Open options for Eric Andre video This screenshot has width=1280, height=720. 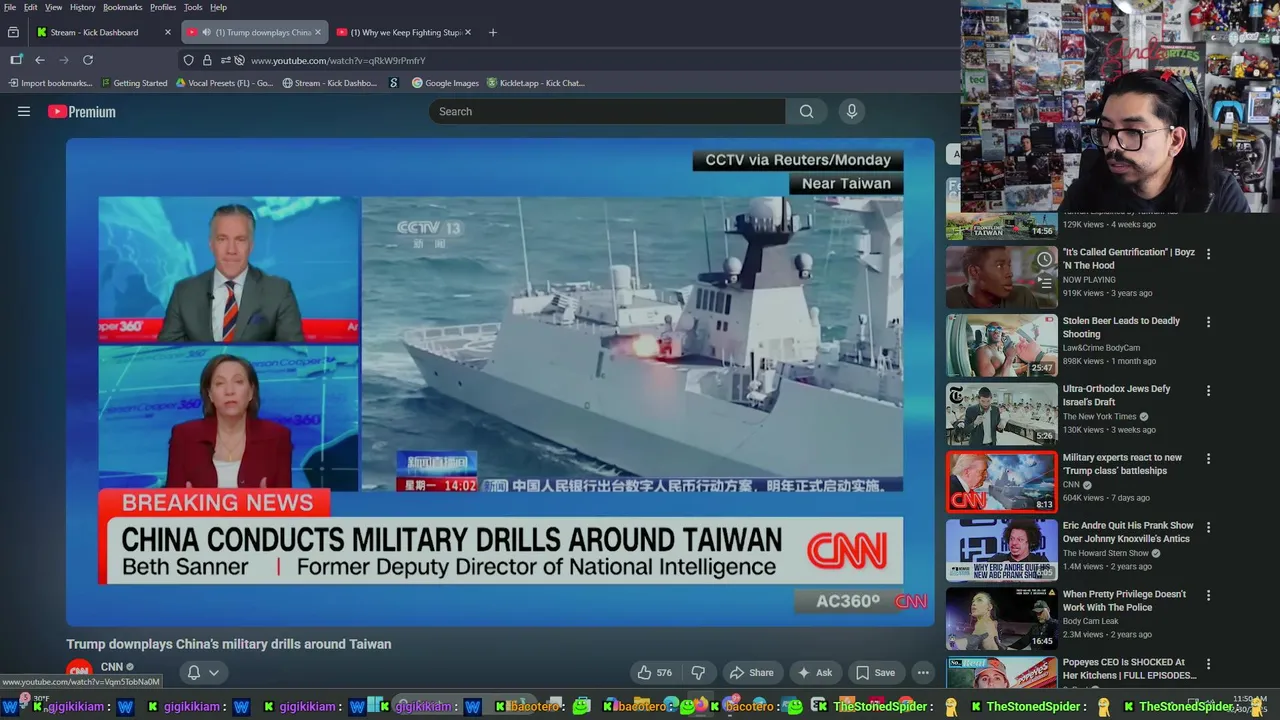click(1208, 526)
